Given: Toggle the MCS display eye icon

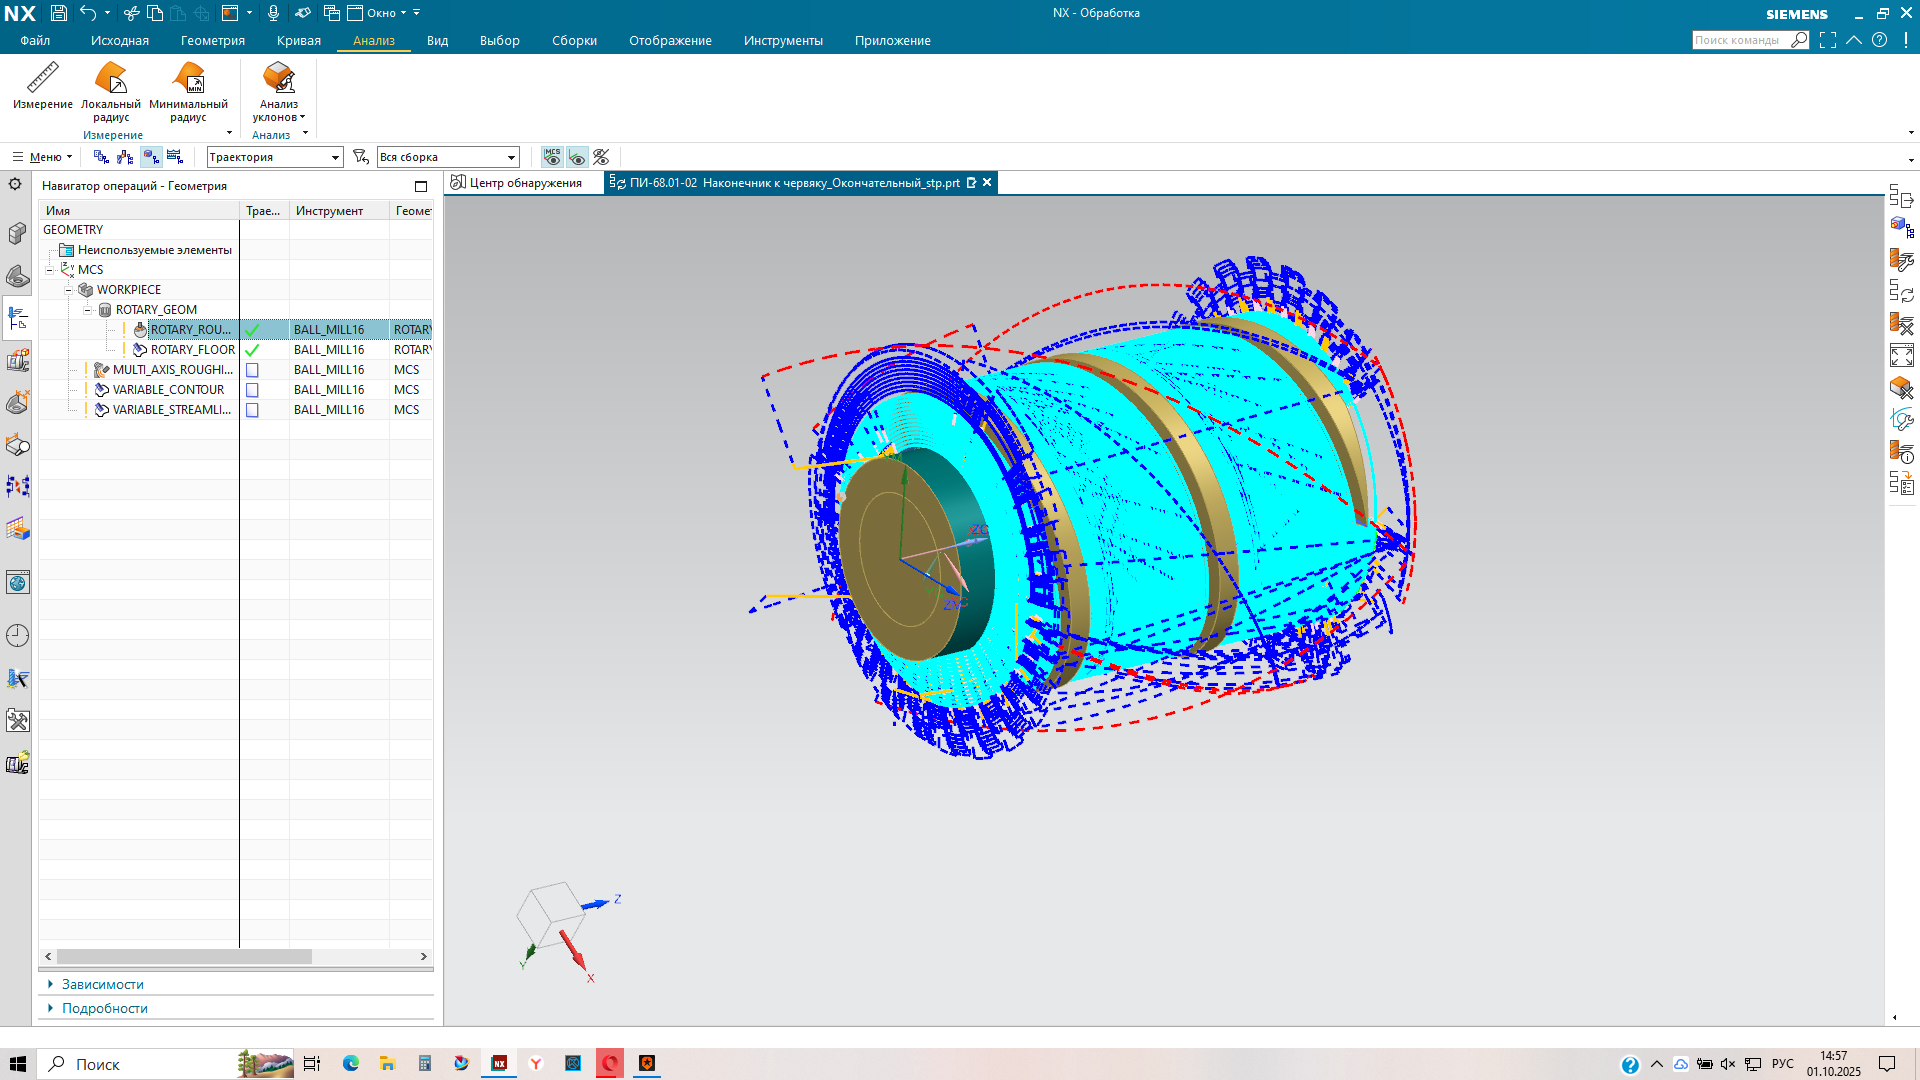Looking at the screenshot, I should tap(552, 157).
